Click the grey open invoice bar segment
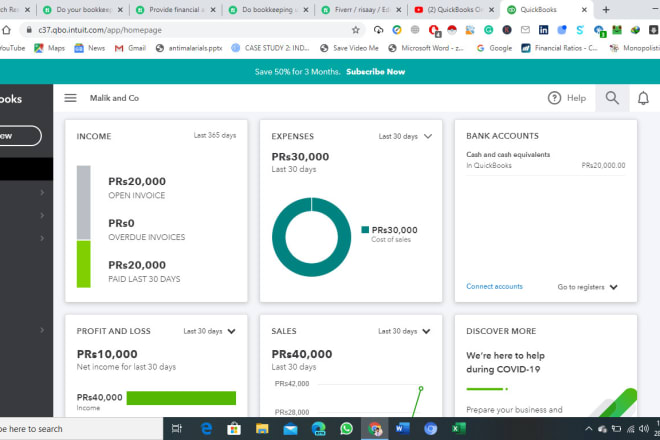660x440 pixels. [83, 203]
